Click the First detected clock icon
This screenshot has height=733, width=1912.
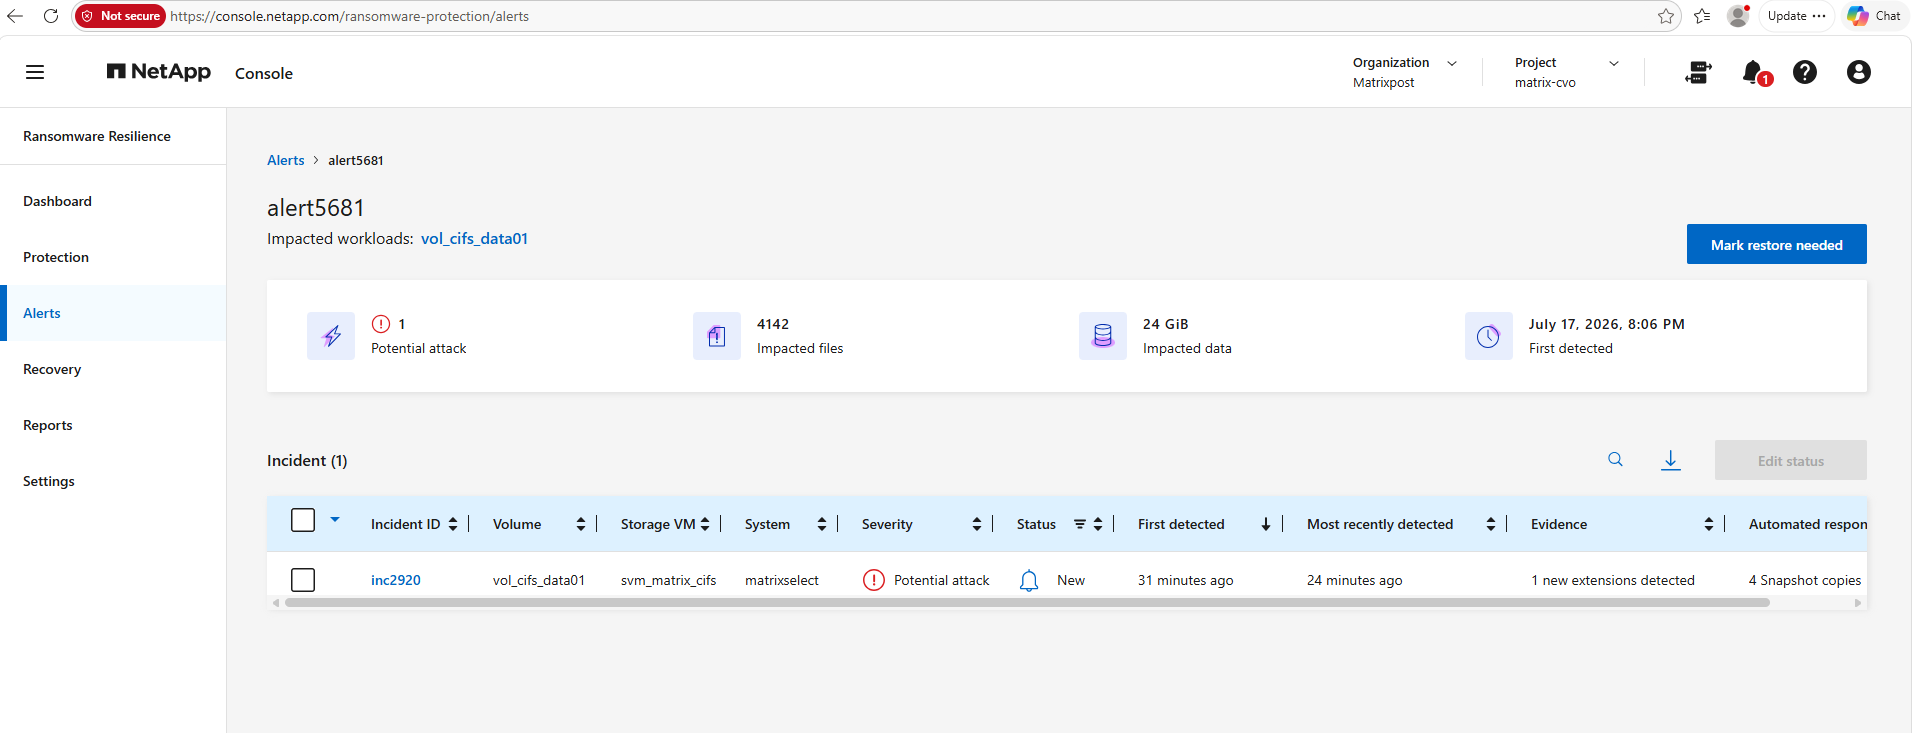point(1489,336)
